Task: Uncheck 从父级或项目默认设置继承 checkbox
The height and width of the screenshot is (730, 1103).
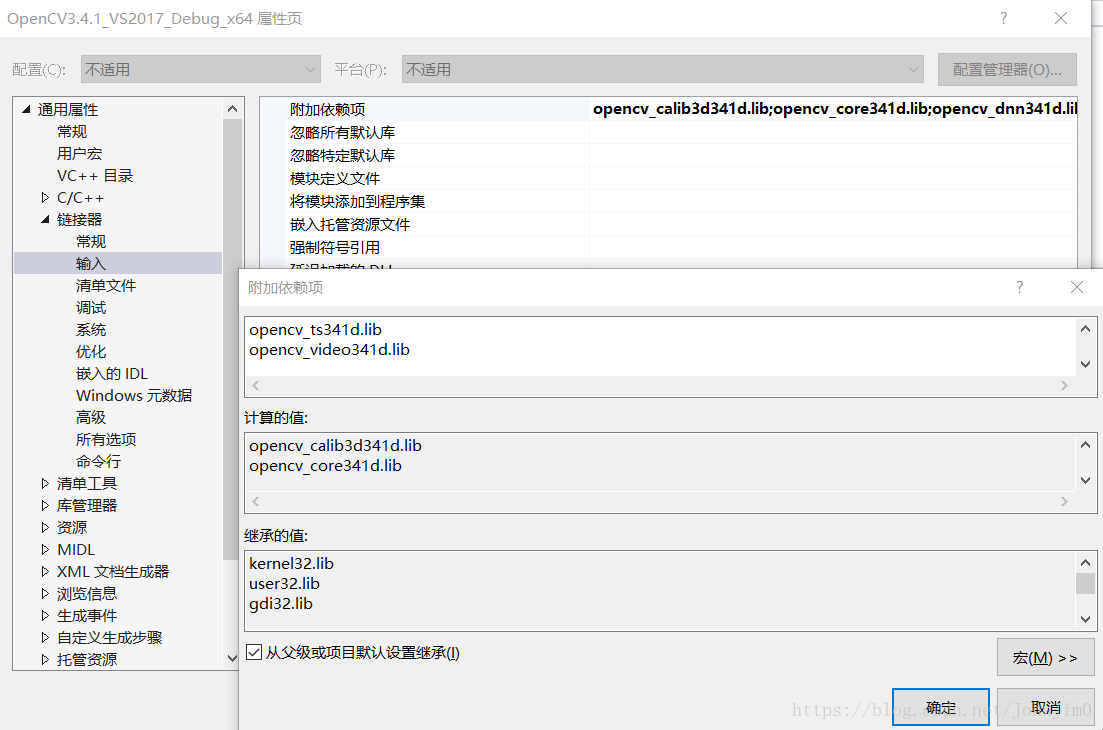Action: [x=254, y=652]
